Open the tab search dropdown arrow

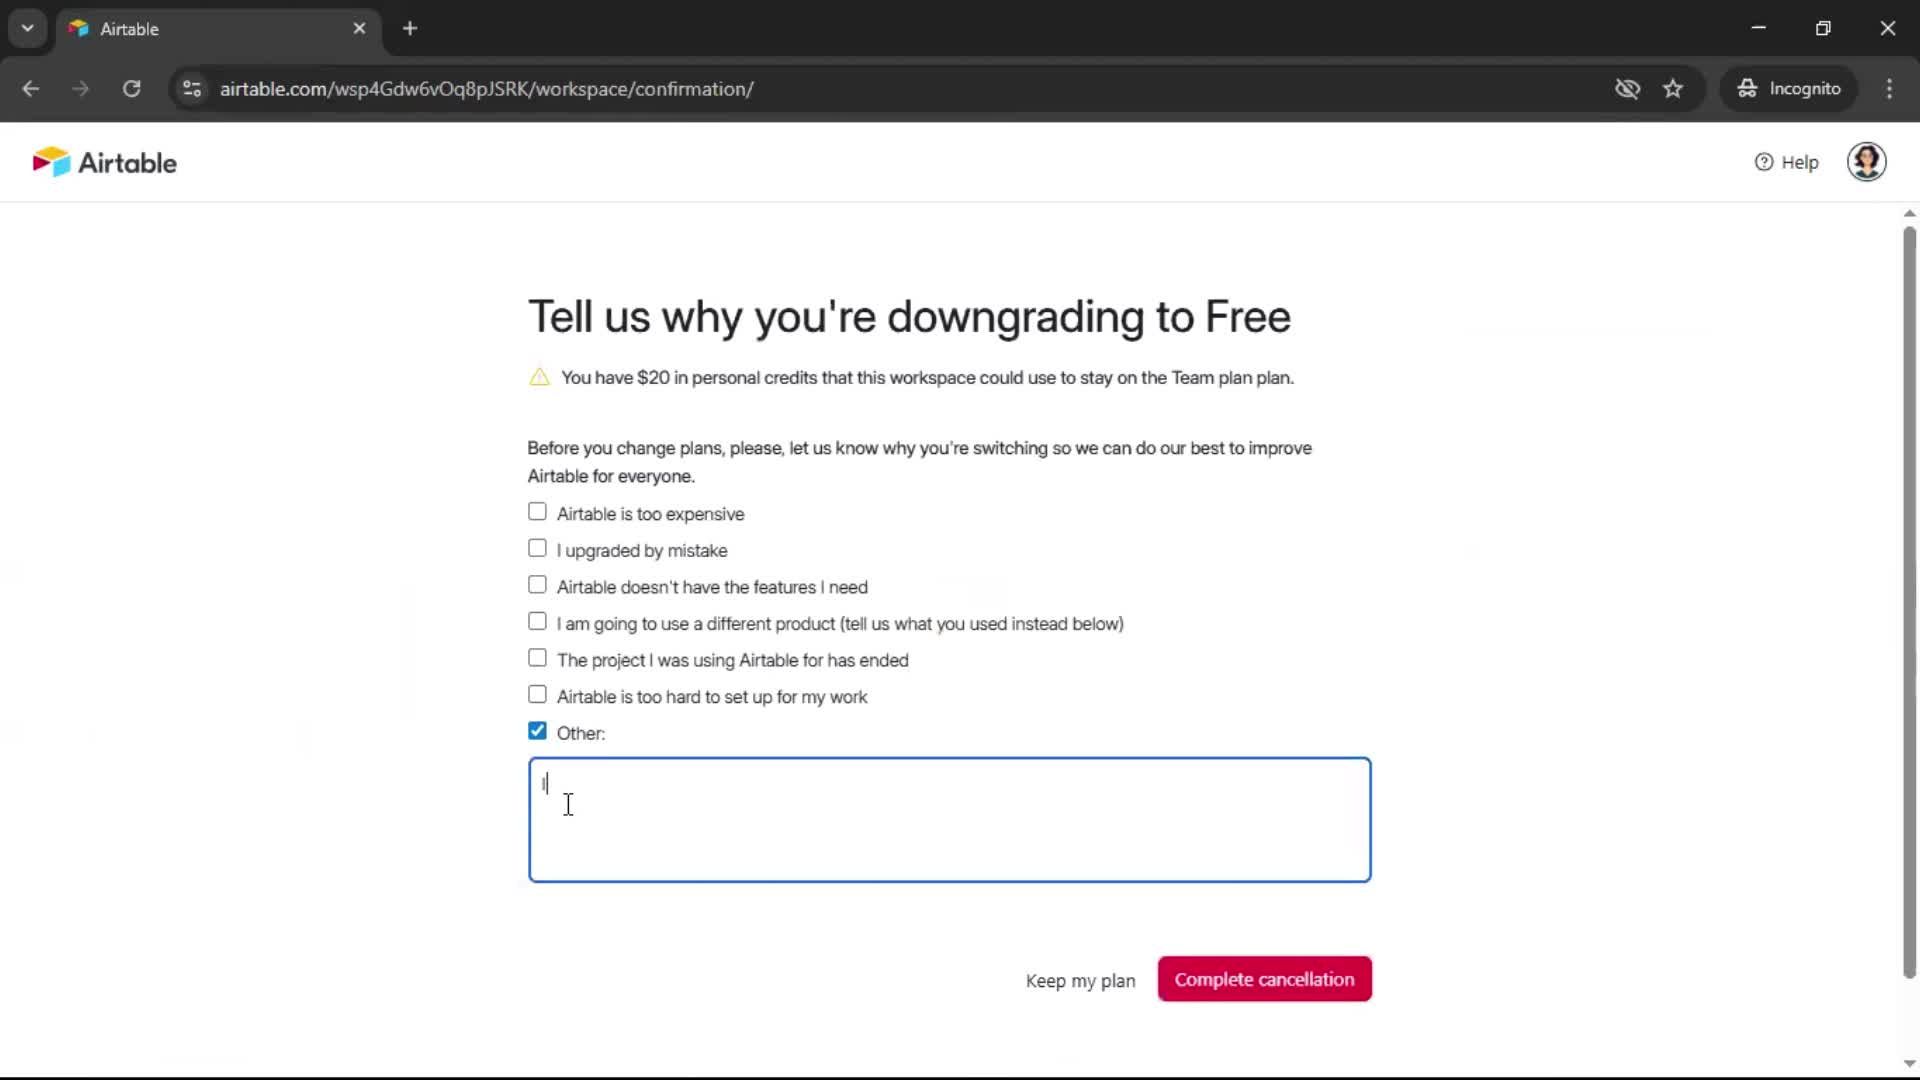[27, 29]
